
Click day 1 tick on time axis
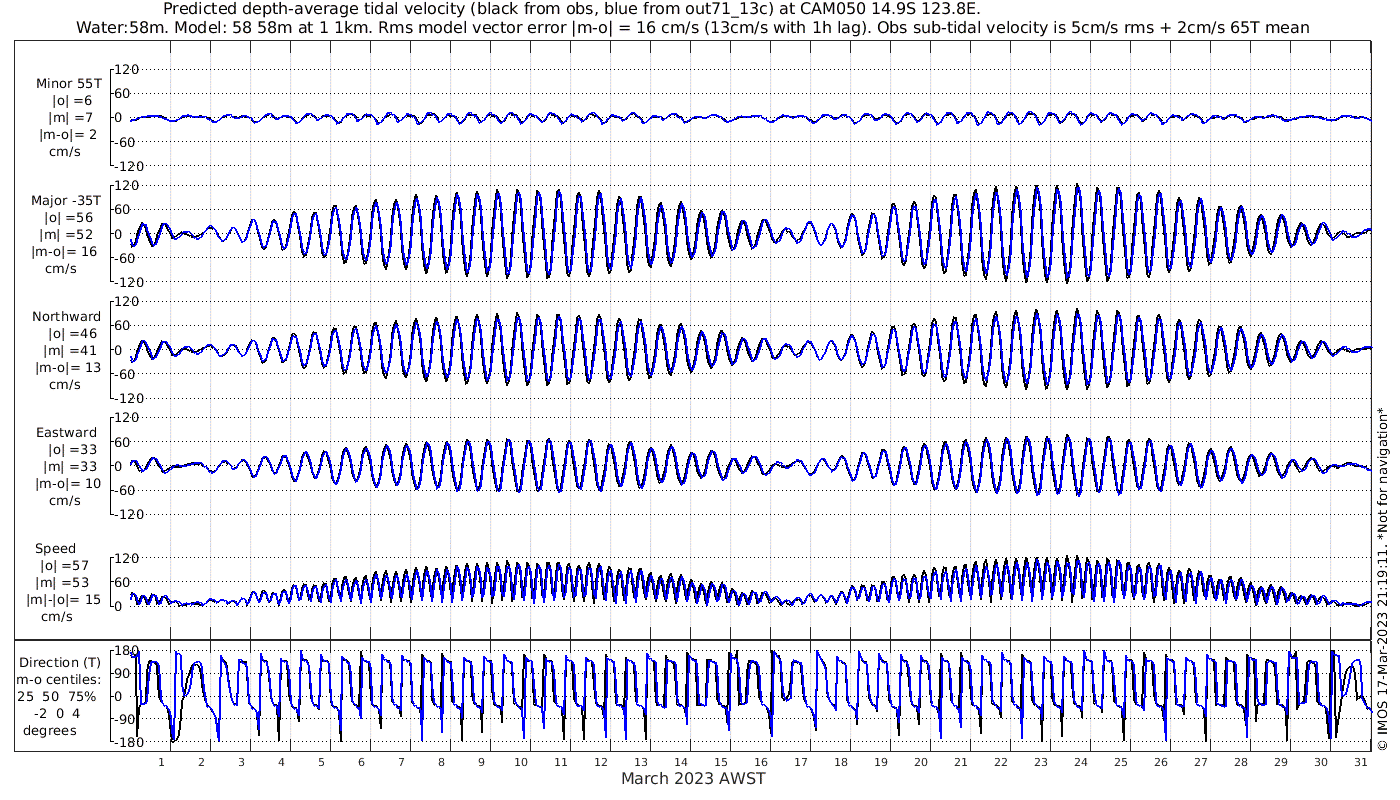pos(161,761)
